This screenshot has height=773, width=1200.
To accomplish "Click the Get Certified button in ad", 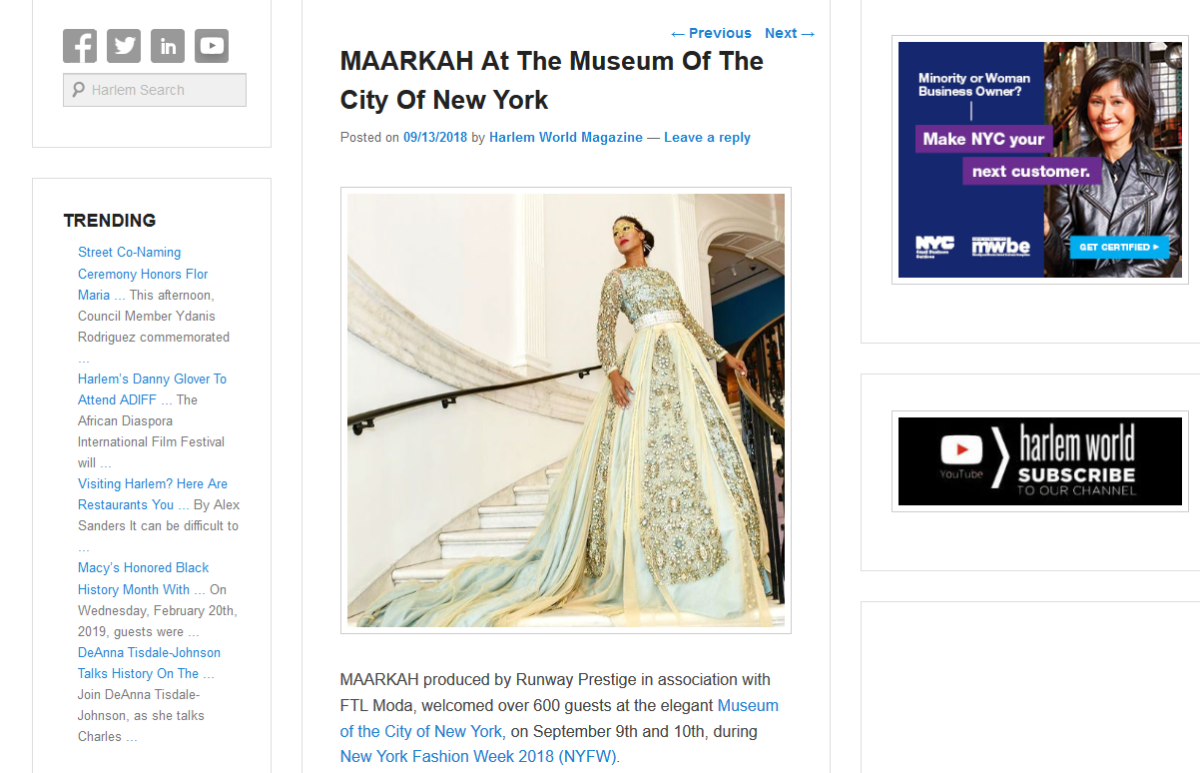I will (x=1120, y=246).
